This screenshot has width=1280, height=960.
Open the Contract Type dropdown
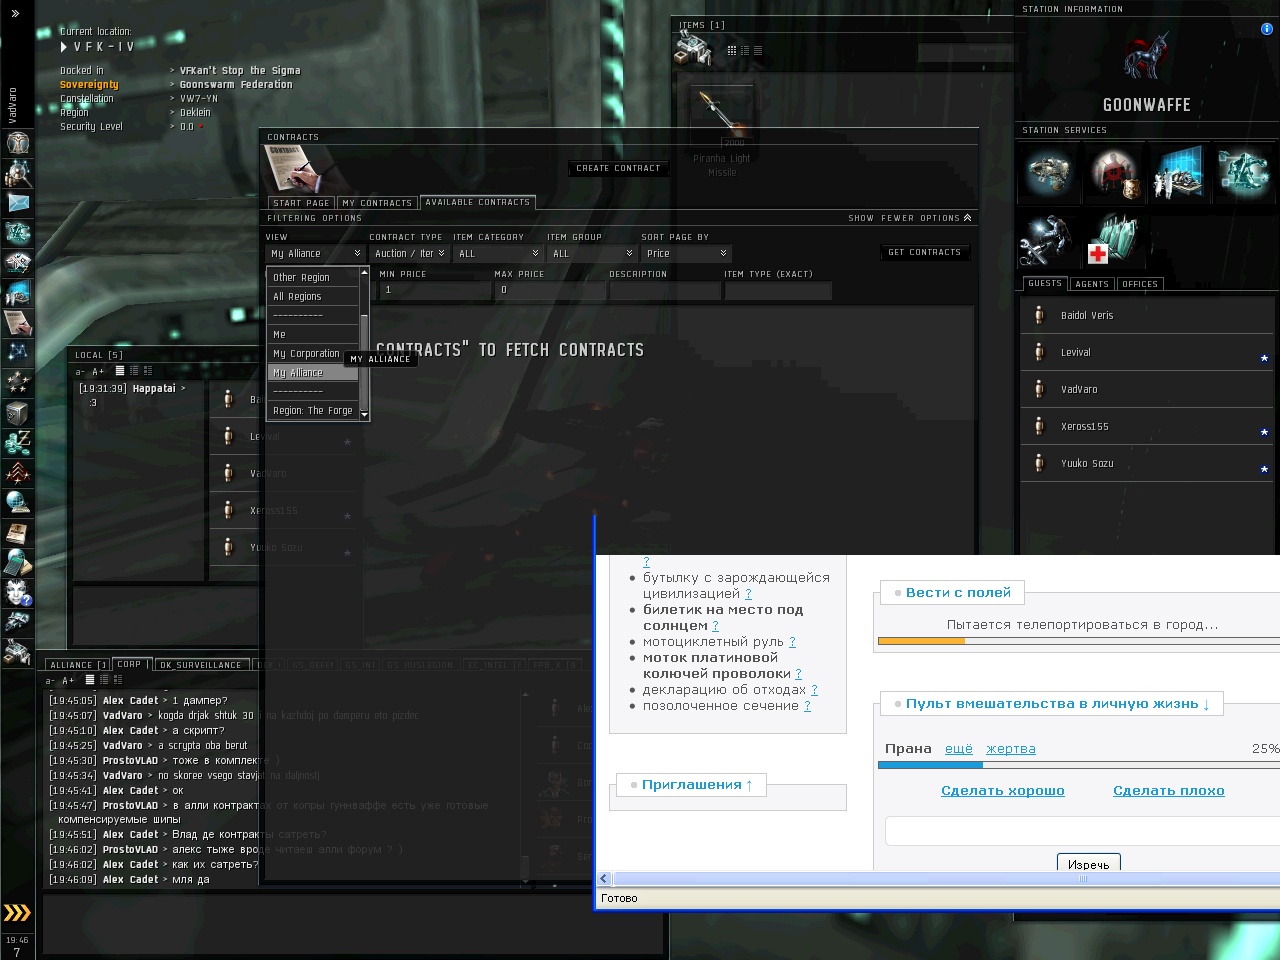click(x=409, y=254)
